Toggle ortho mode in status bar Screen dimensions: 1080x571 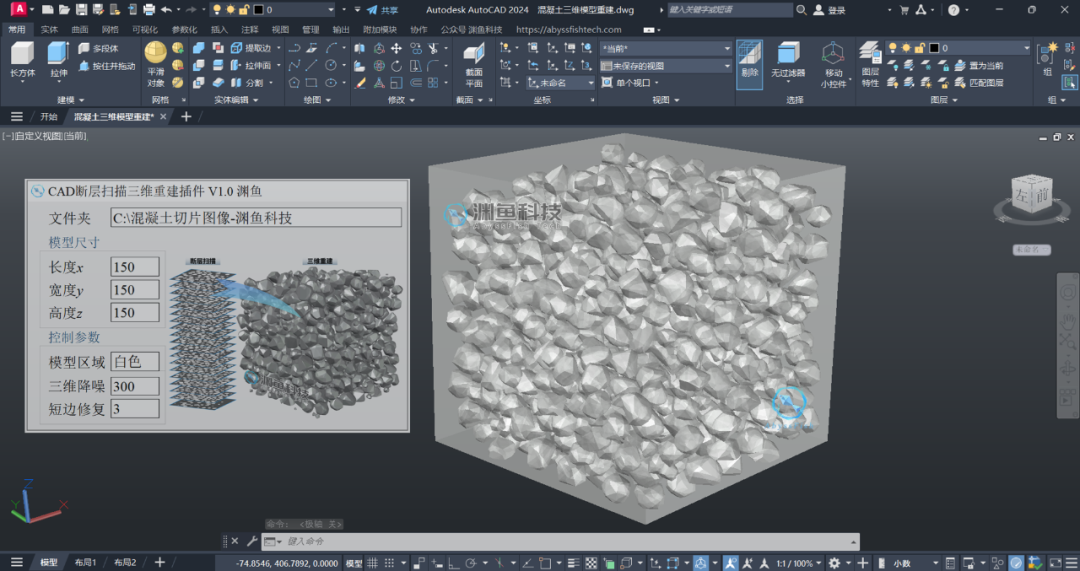(453, 563)
